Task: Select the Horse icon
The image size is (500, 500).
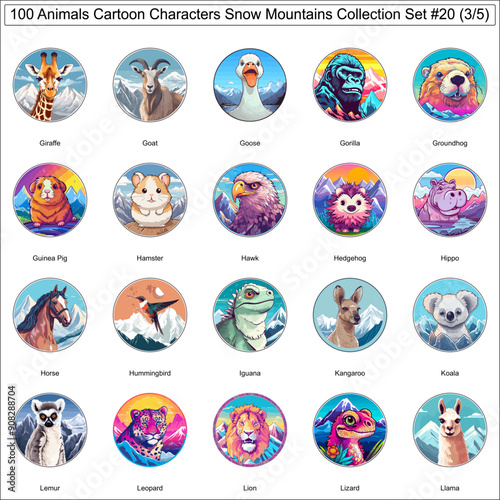Action: tap(50, 315)
